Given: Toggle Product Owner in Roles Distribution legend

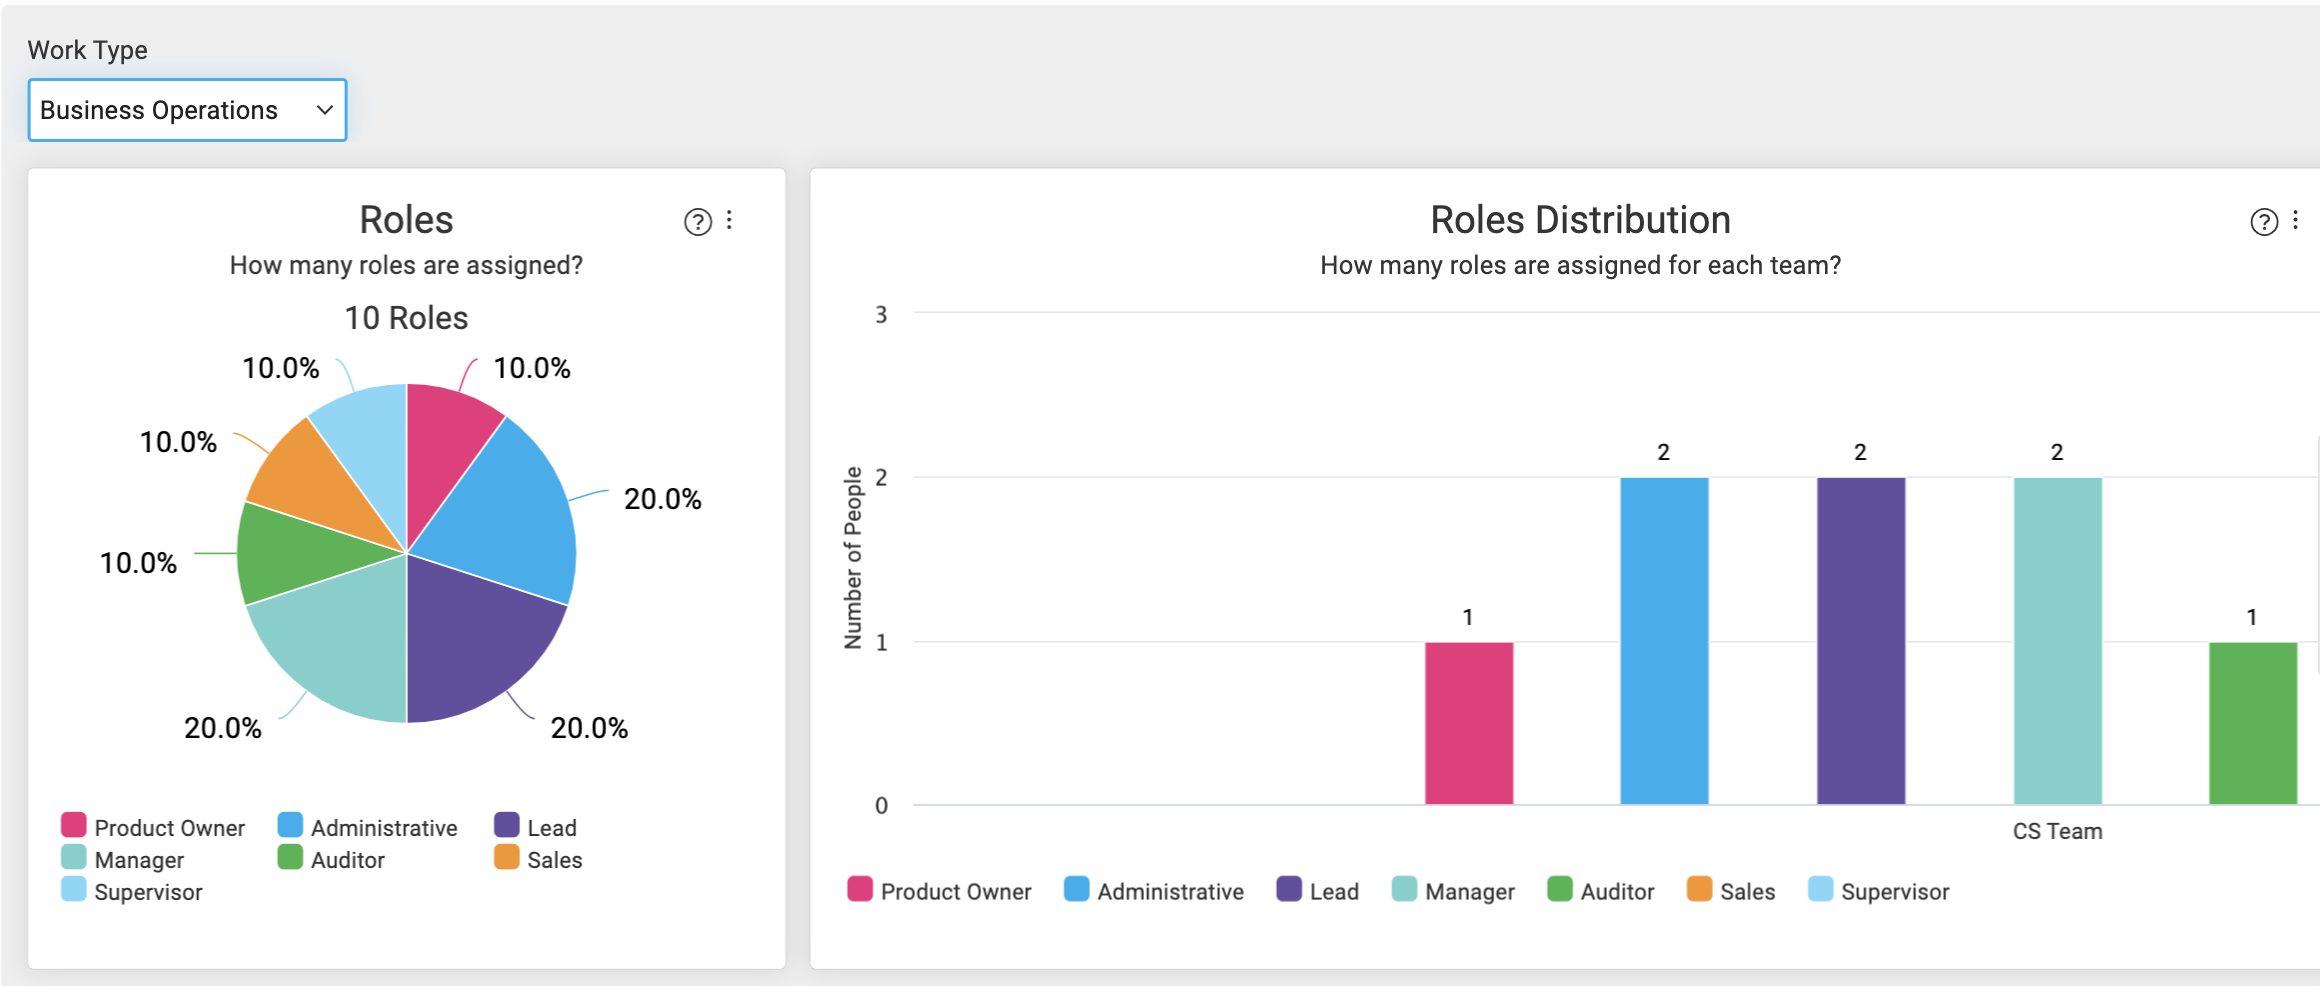Looking at the screenshot, I should (939, 891).
